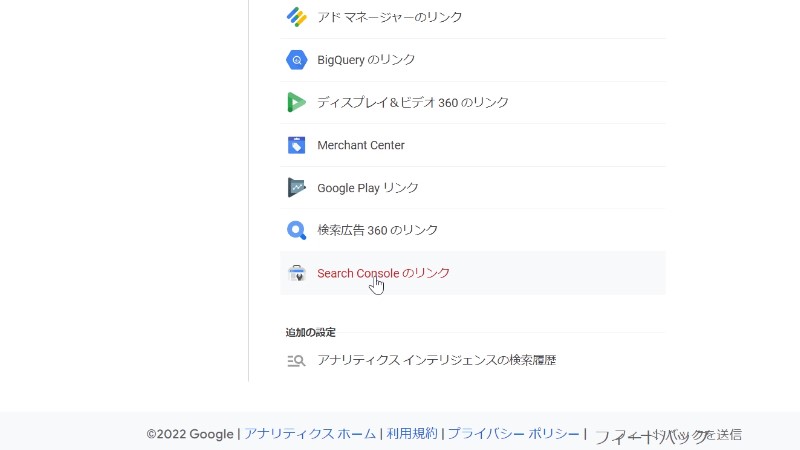Go to アナリティクス ホーム footer link
The height and width of the screenshot is (450, 800).
coord(310,434)
